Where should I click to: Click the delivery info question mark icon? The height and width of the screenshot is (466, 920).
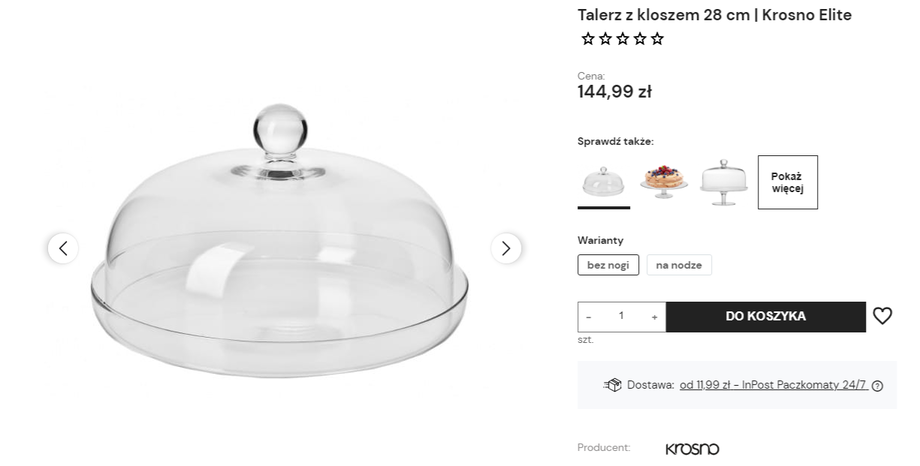tap(877, 386)
